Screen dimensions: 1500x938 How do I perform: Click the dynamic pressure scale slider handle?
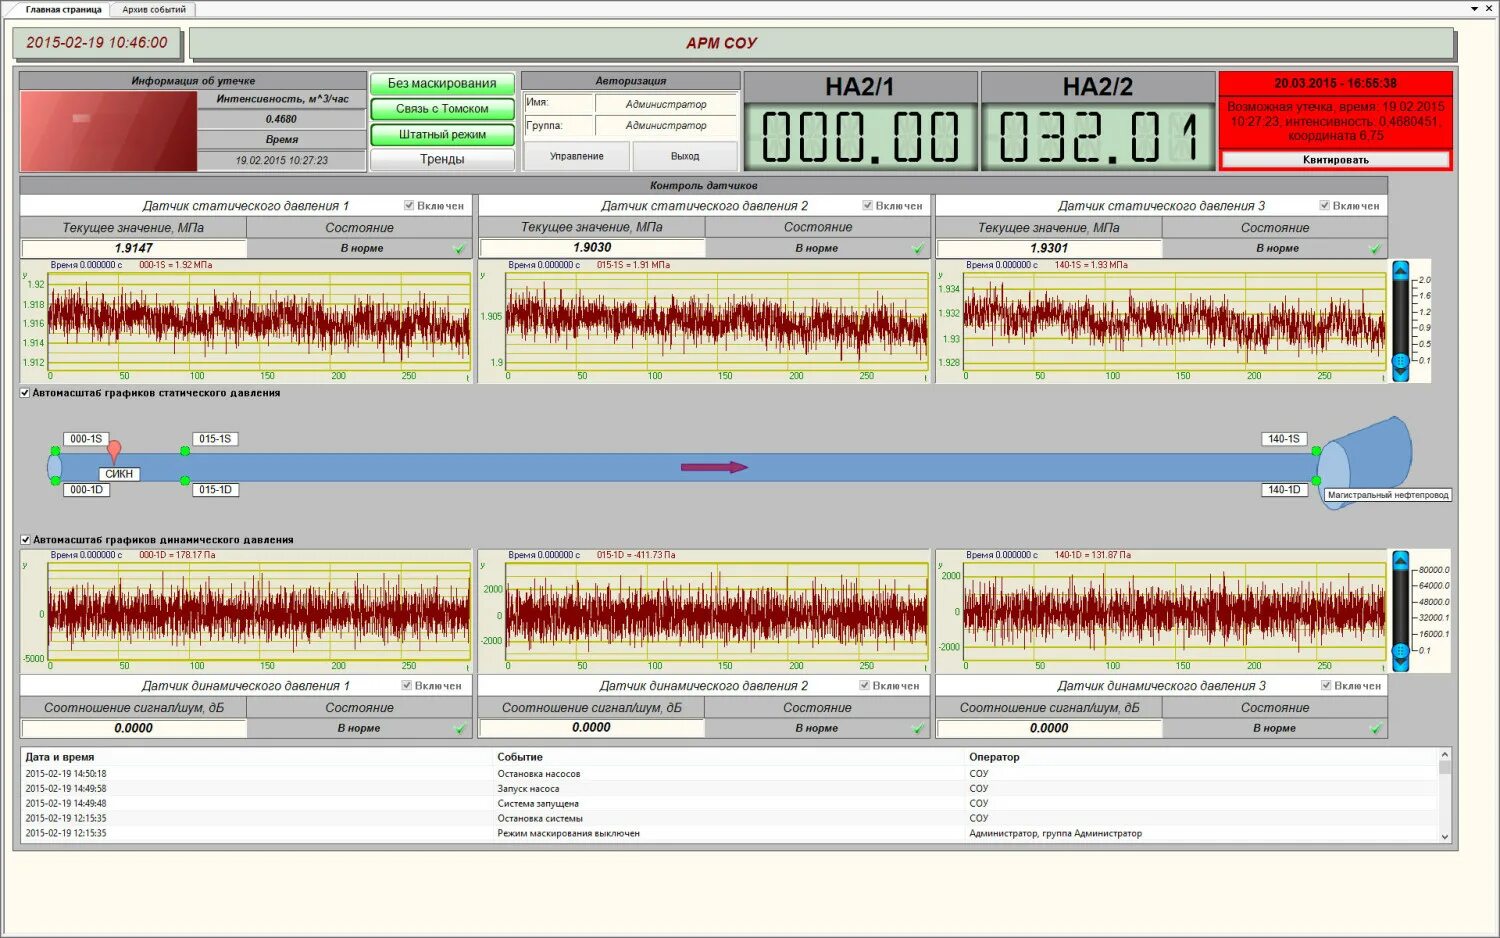click(x=1400, y=651)
